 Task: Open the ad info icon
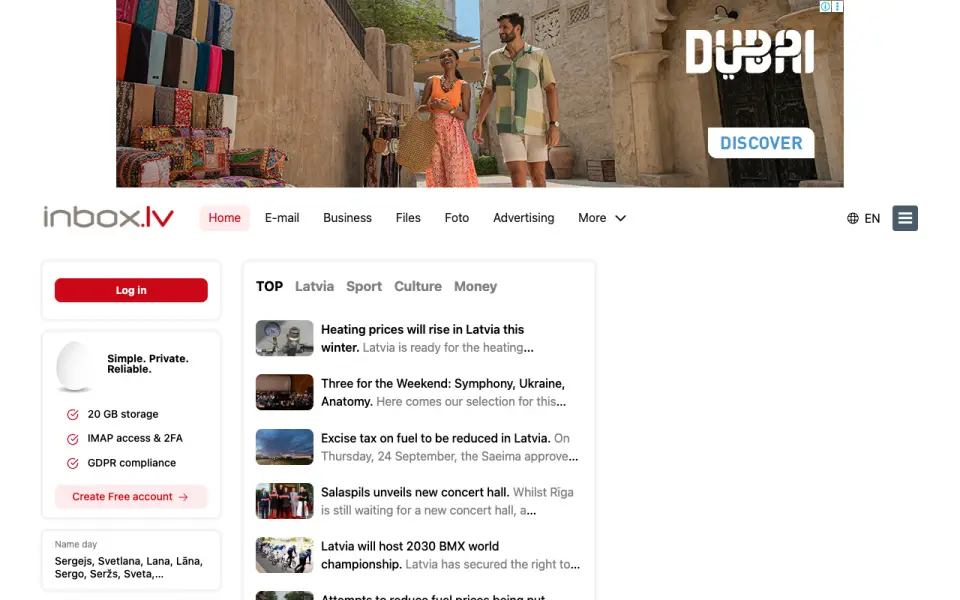[x=825, y=6]
